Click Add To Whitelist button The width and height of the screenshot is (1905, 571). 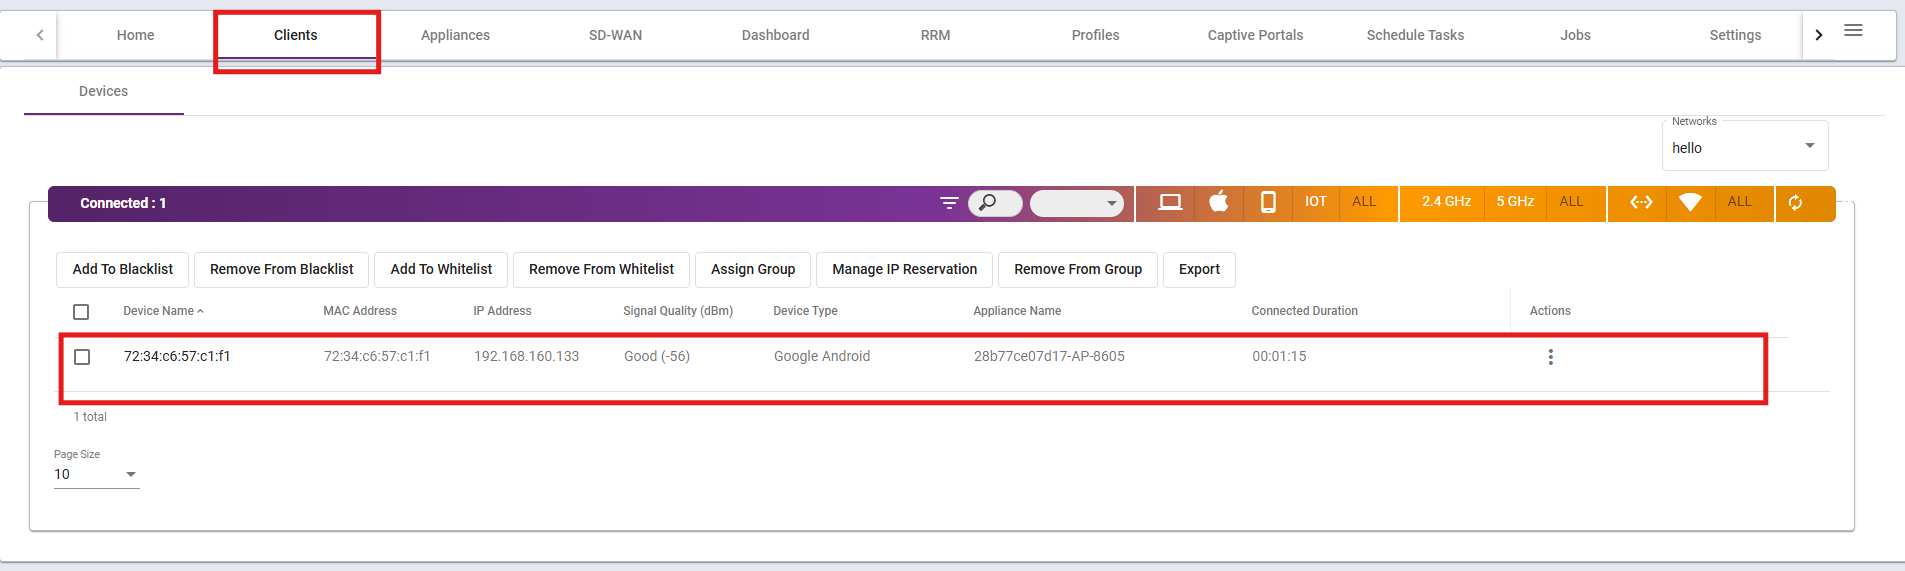tap(441, 270)
